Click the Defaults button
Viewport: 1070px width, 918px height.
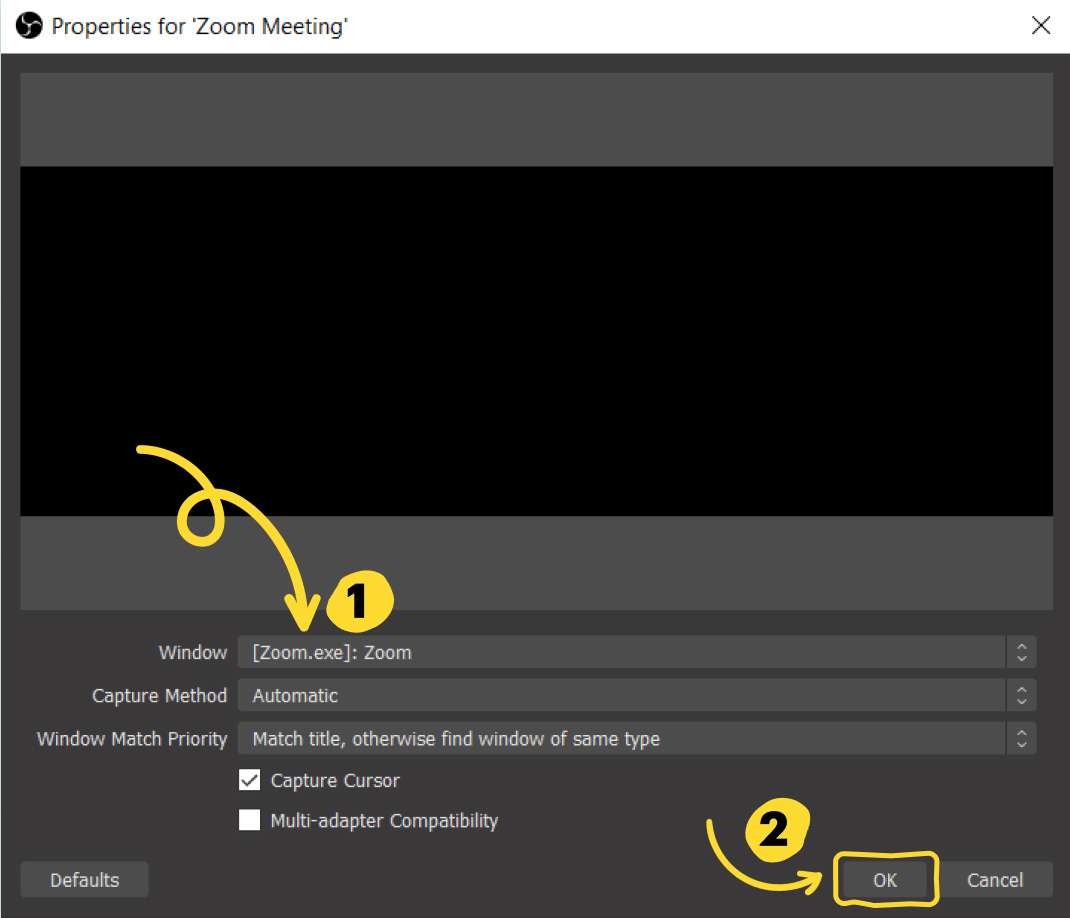[x=85, y=880]
